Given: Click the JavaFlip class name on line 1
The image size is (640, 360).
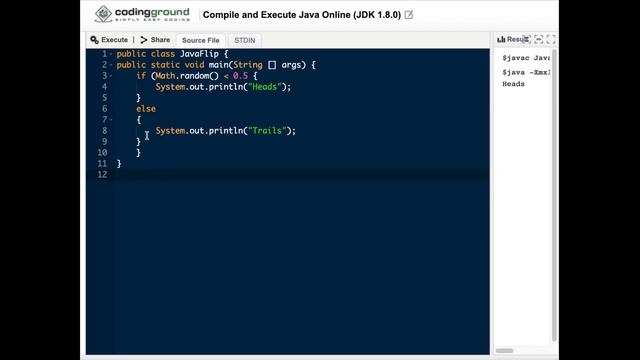Looking at the screenshot, I should point(199,54).
